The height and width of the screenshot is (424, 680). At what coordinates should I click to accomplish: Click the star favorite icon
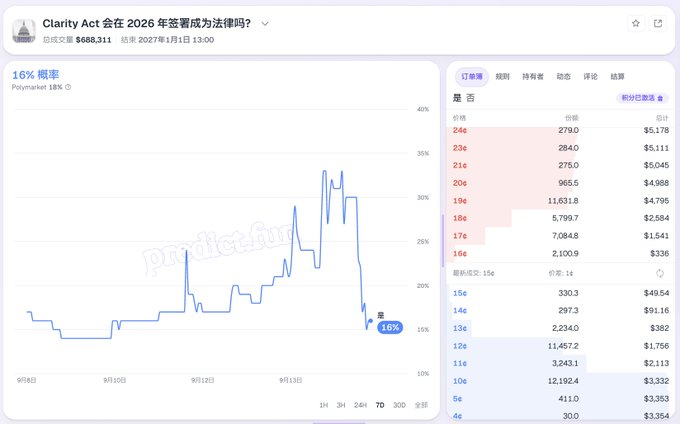pos(635,23)
